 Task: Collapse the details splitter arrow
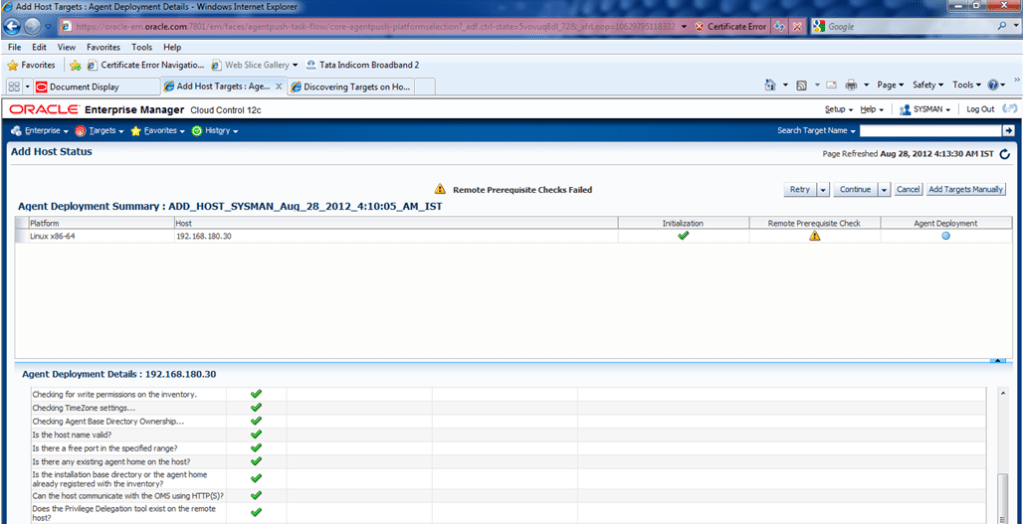coord(998,360)
